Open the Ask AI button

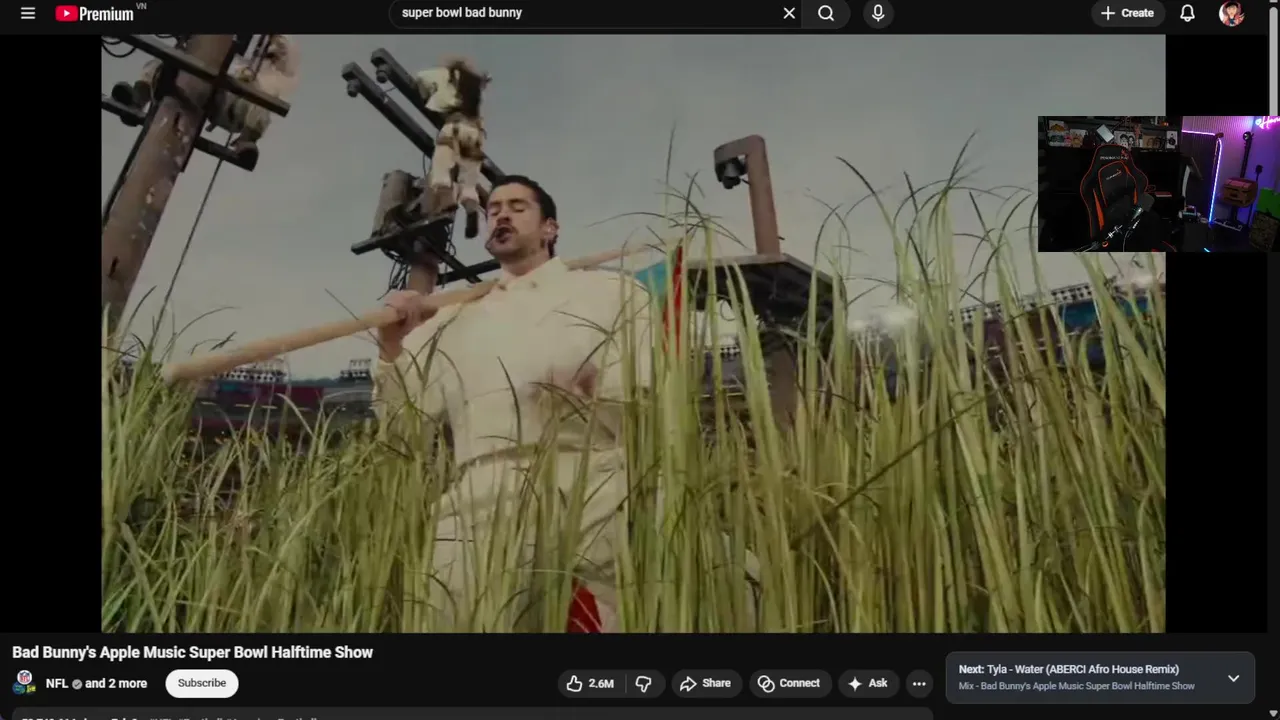(867, 683)
